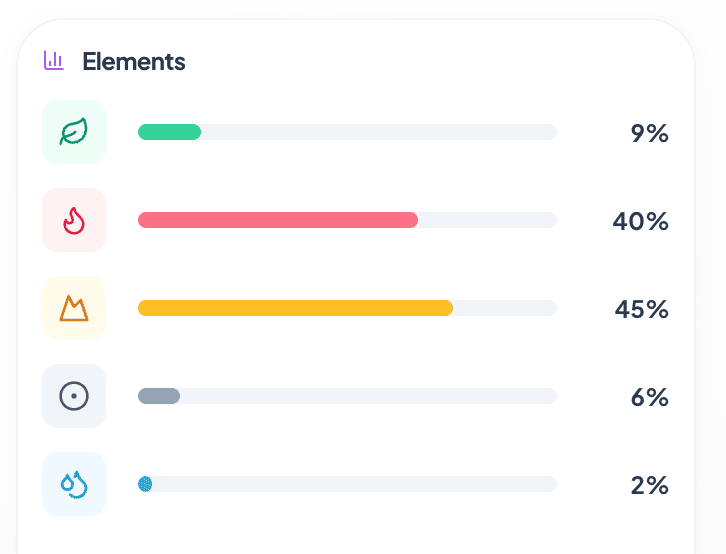The image size is (726, 554).
Task: Click the yellow filled part of the mountain bar
Action: (295, 308)
